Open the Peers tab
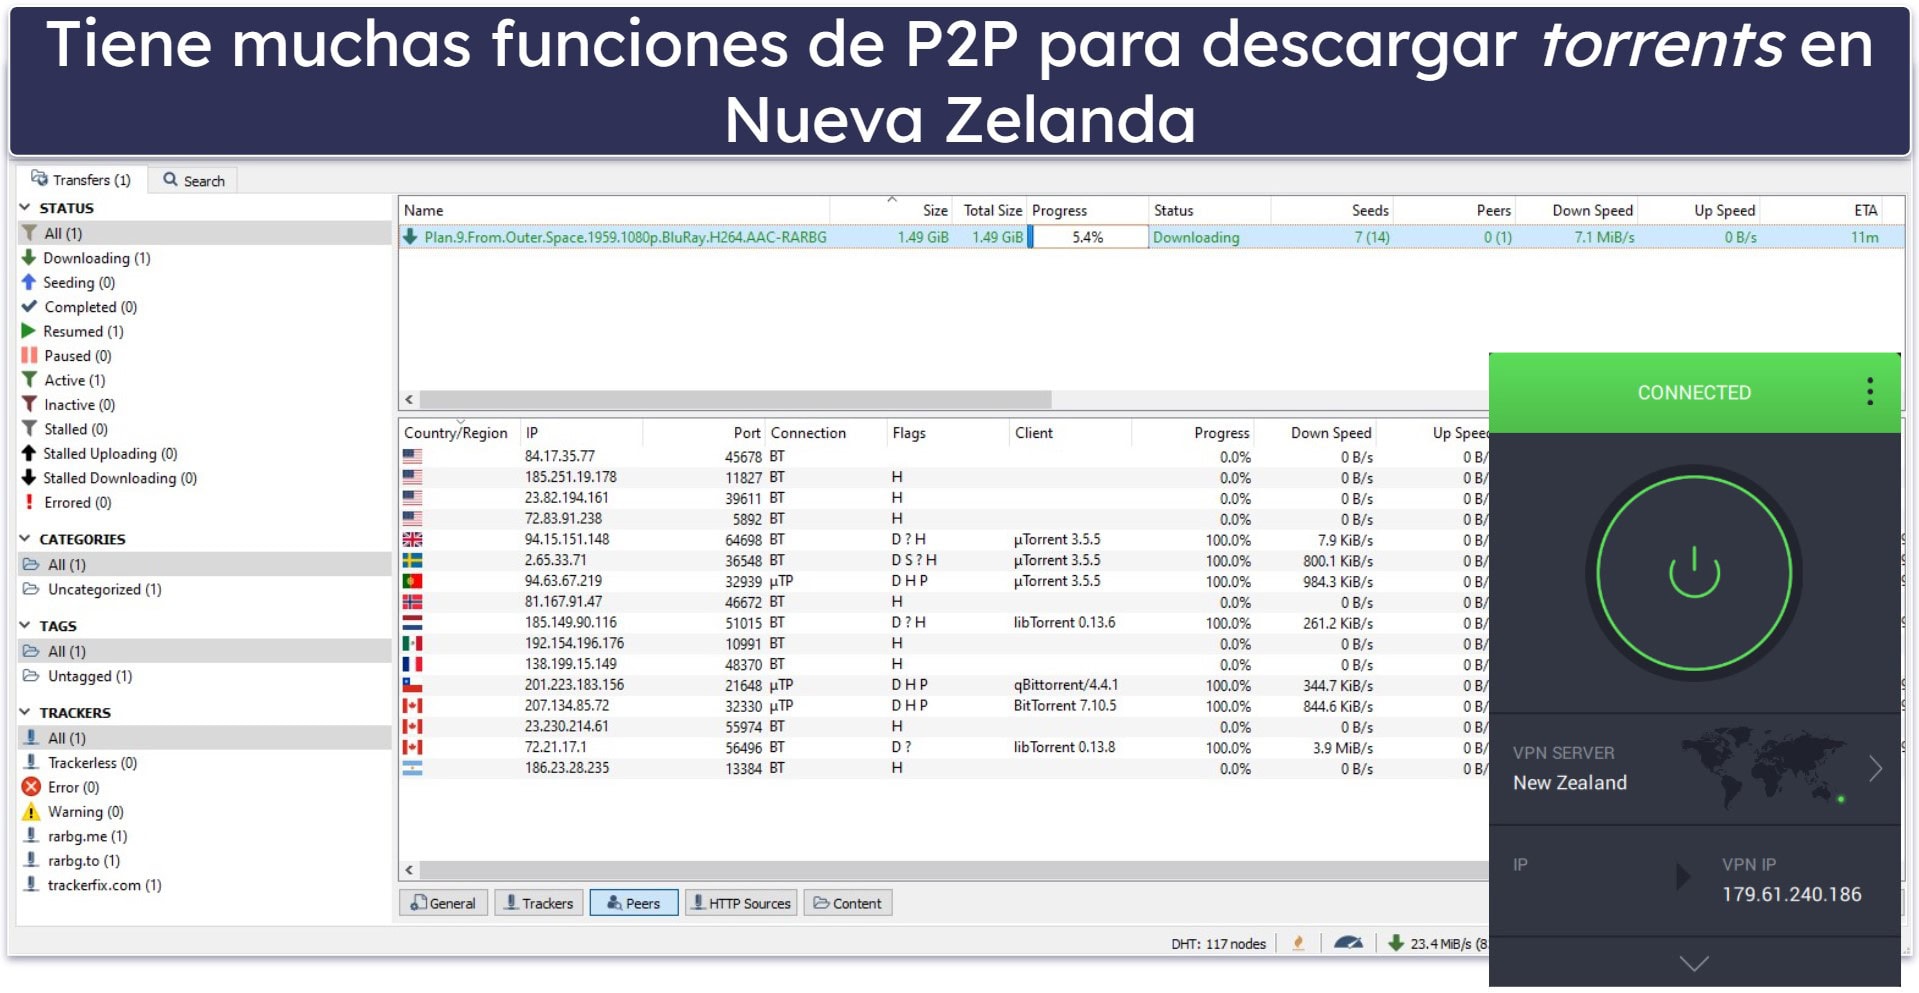 (x=634, y=903)
